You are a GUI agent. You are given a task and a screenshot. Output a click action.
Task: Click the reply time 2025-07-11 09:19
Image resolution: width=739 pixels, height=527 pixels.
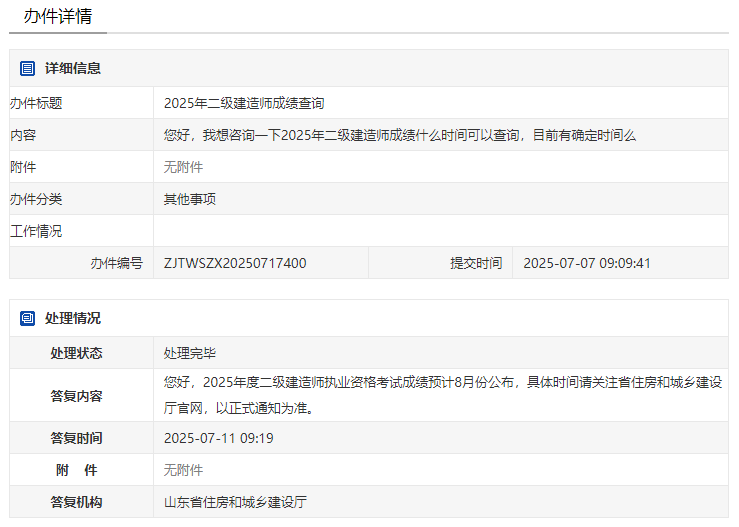coord(219,438)
